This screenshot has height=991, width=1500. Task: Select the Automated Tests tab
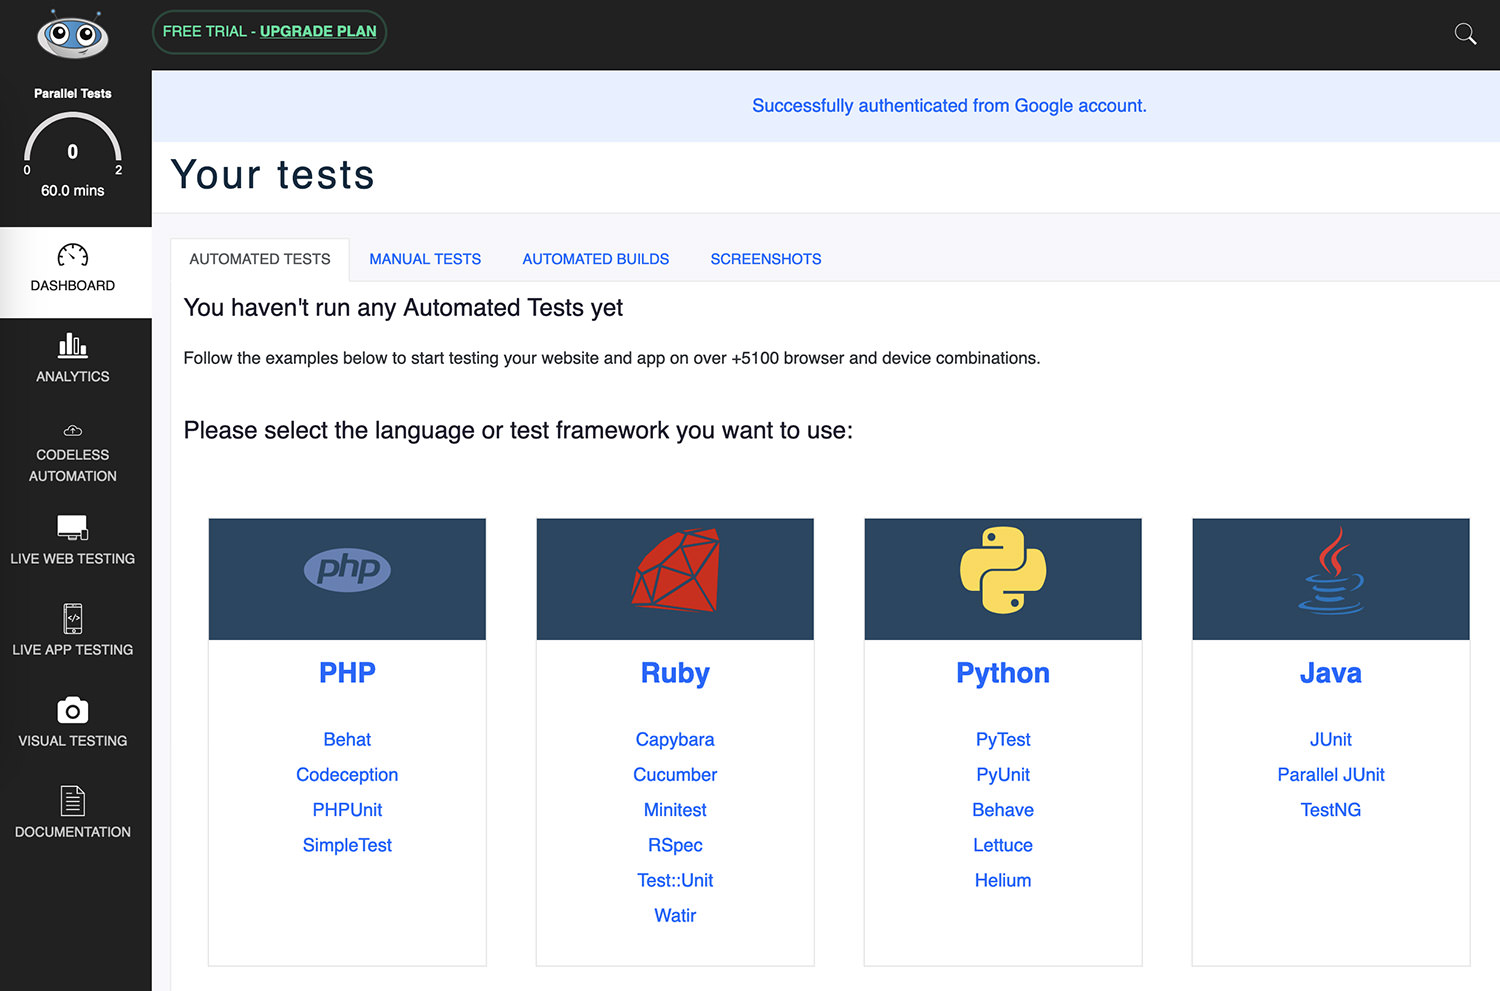click(260, 259)
